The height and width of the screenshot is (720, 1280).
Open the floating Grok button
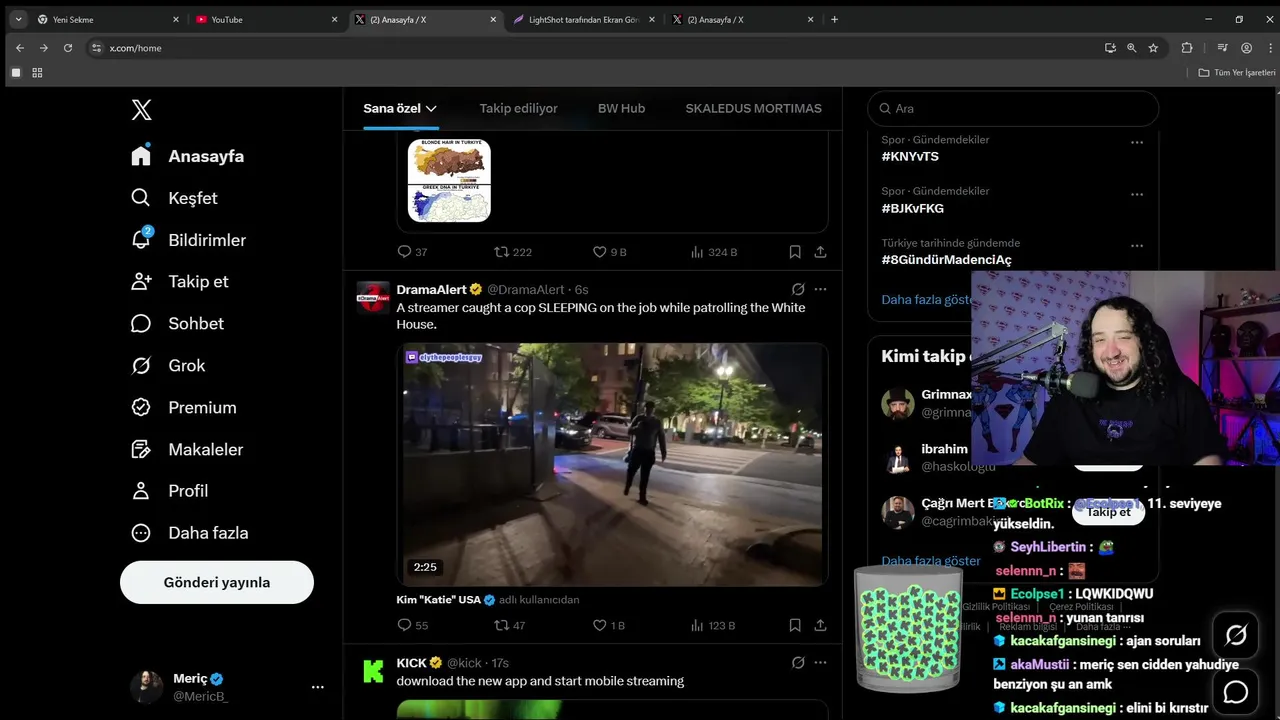pos(1236,635)
